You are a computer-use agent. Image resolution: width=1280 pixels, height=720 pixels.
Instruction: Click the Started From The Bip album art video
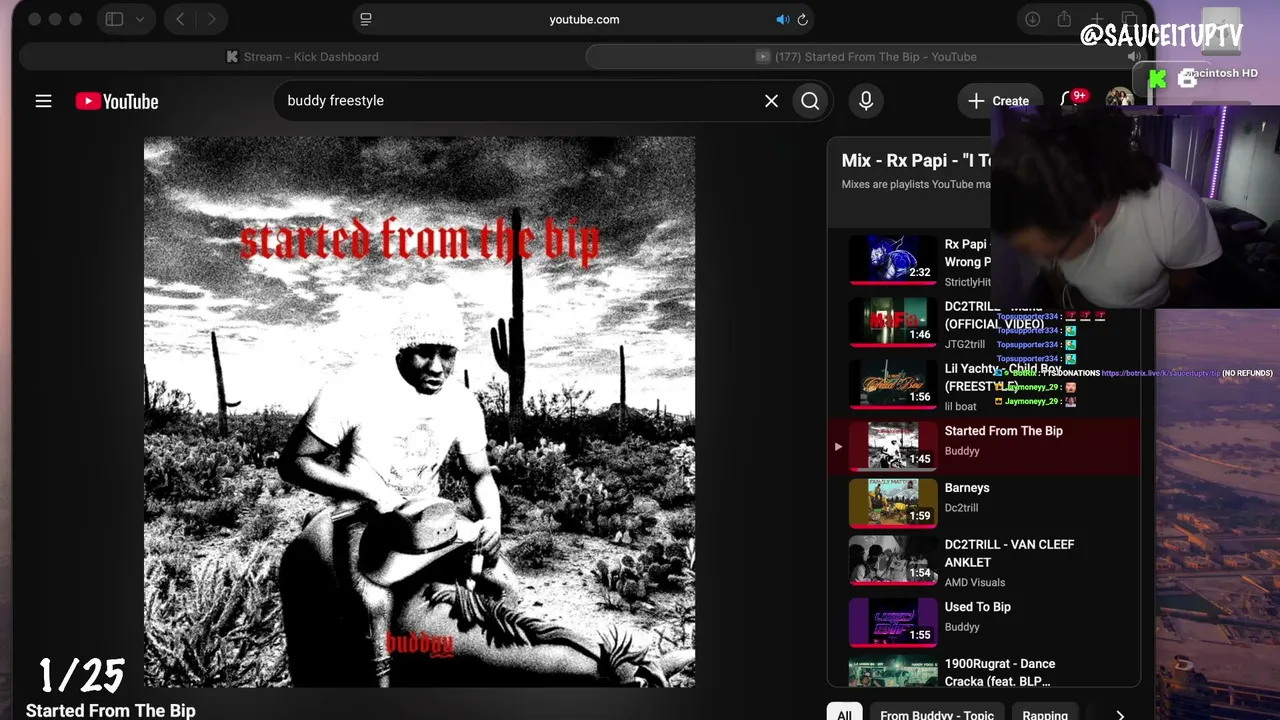click(x=419, y=412)
